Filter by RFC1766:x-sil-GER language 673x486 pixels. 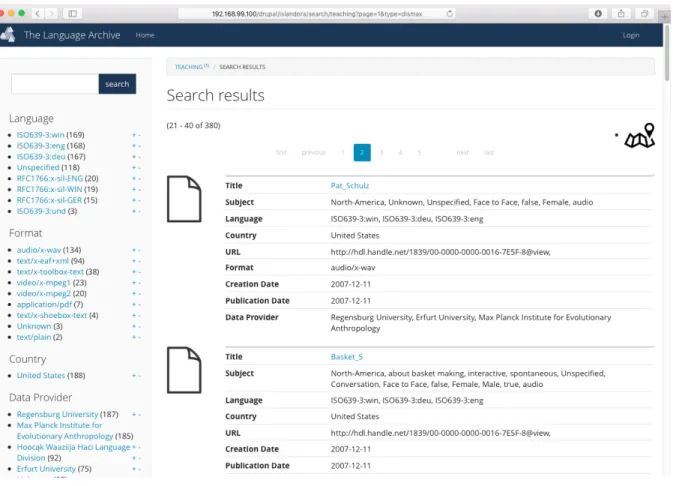pos(49,200)
